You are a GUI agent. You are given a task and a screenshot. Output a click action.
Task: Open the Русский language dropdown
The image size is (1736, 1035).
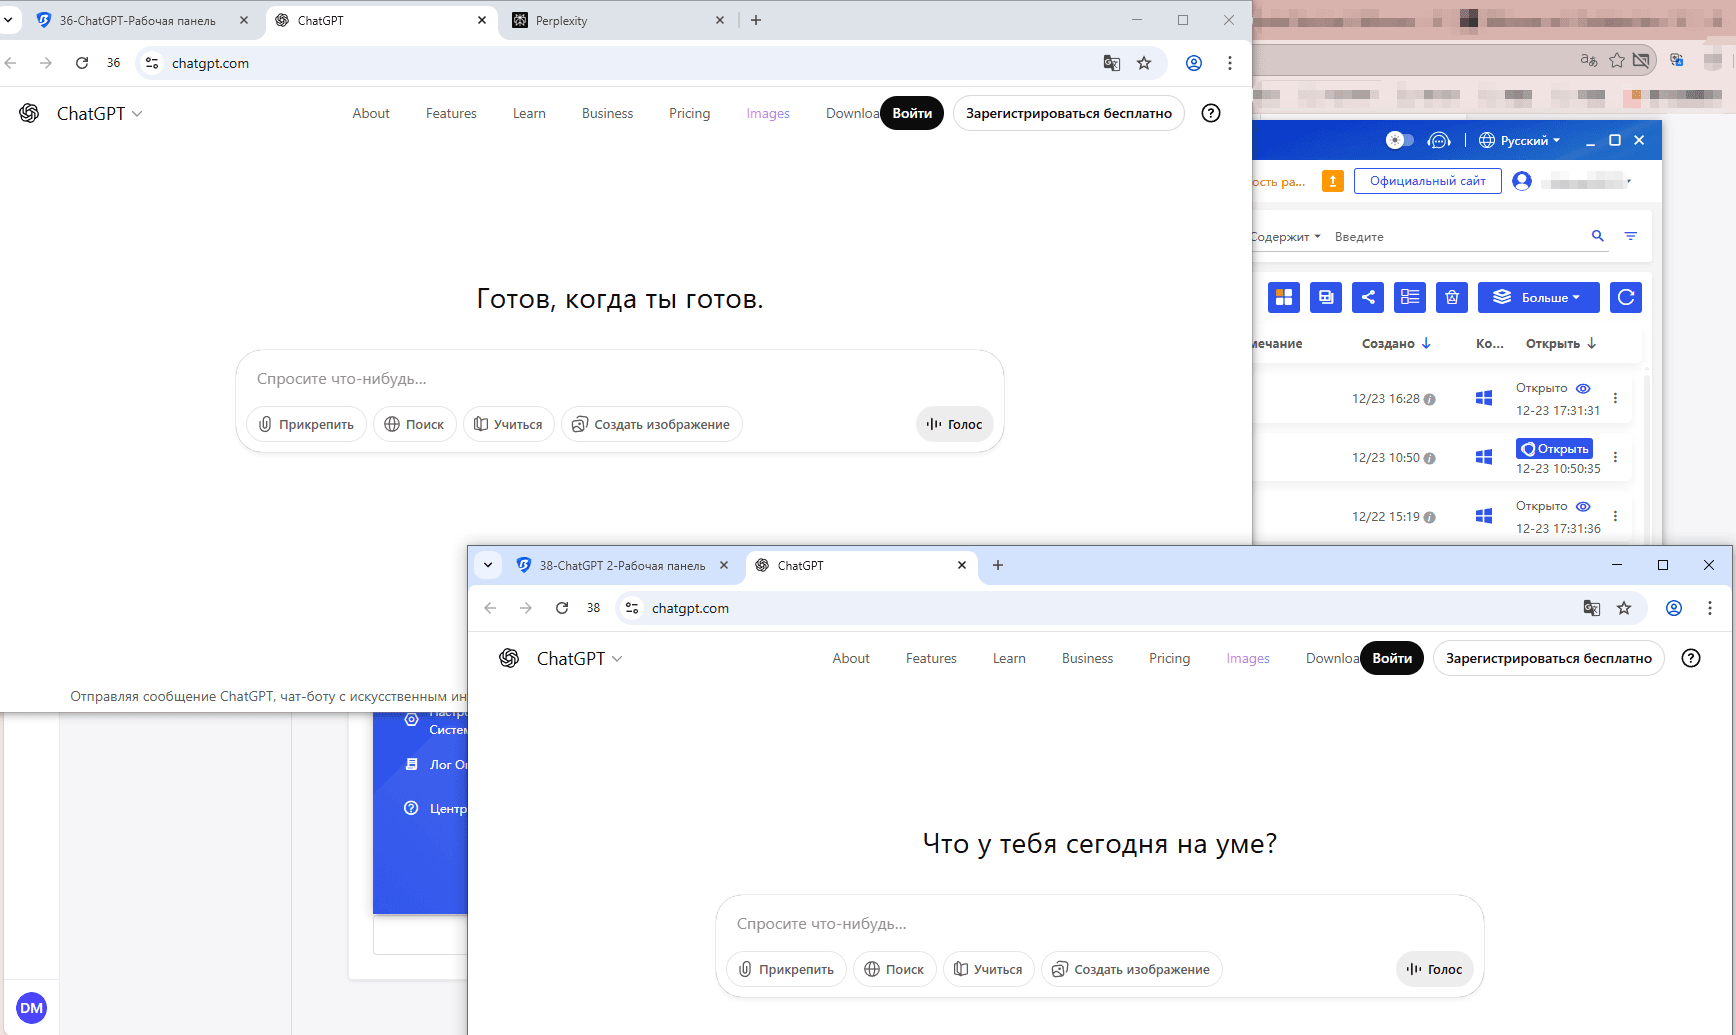coord(1519,140)
